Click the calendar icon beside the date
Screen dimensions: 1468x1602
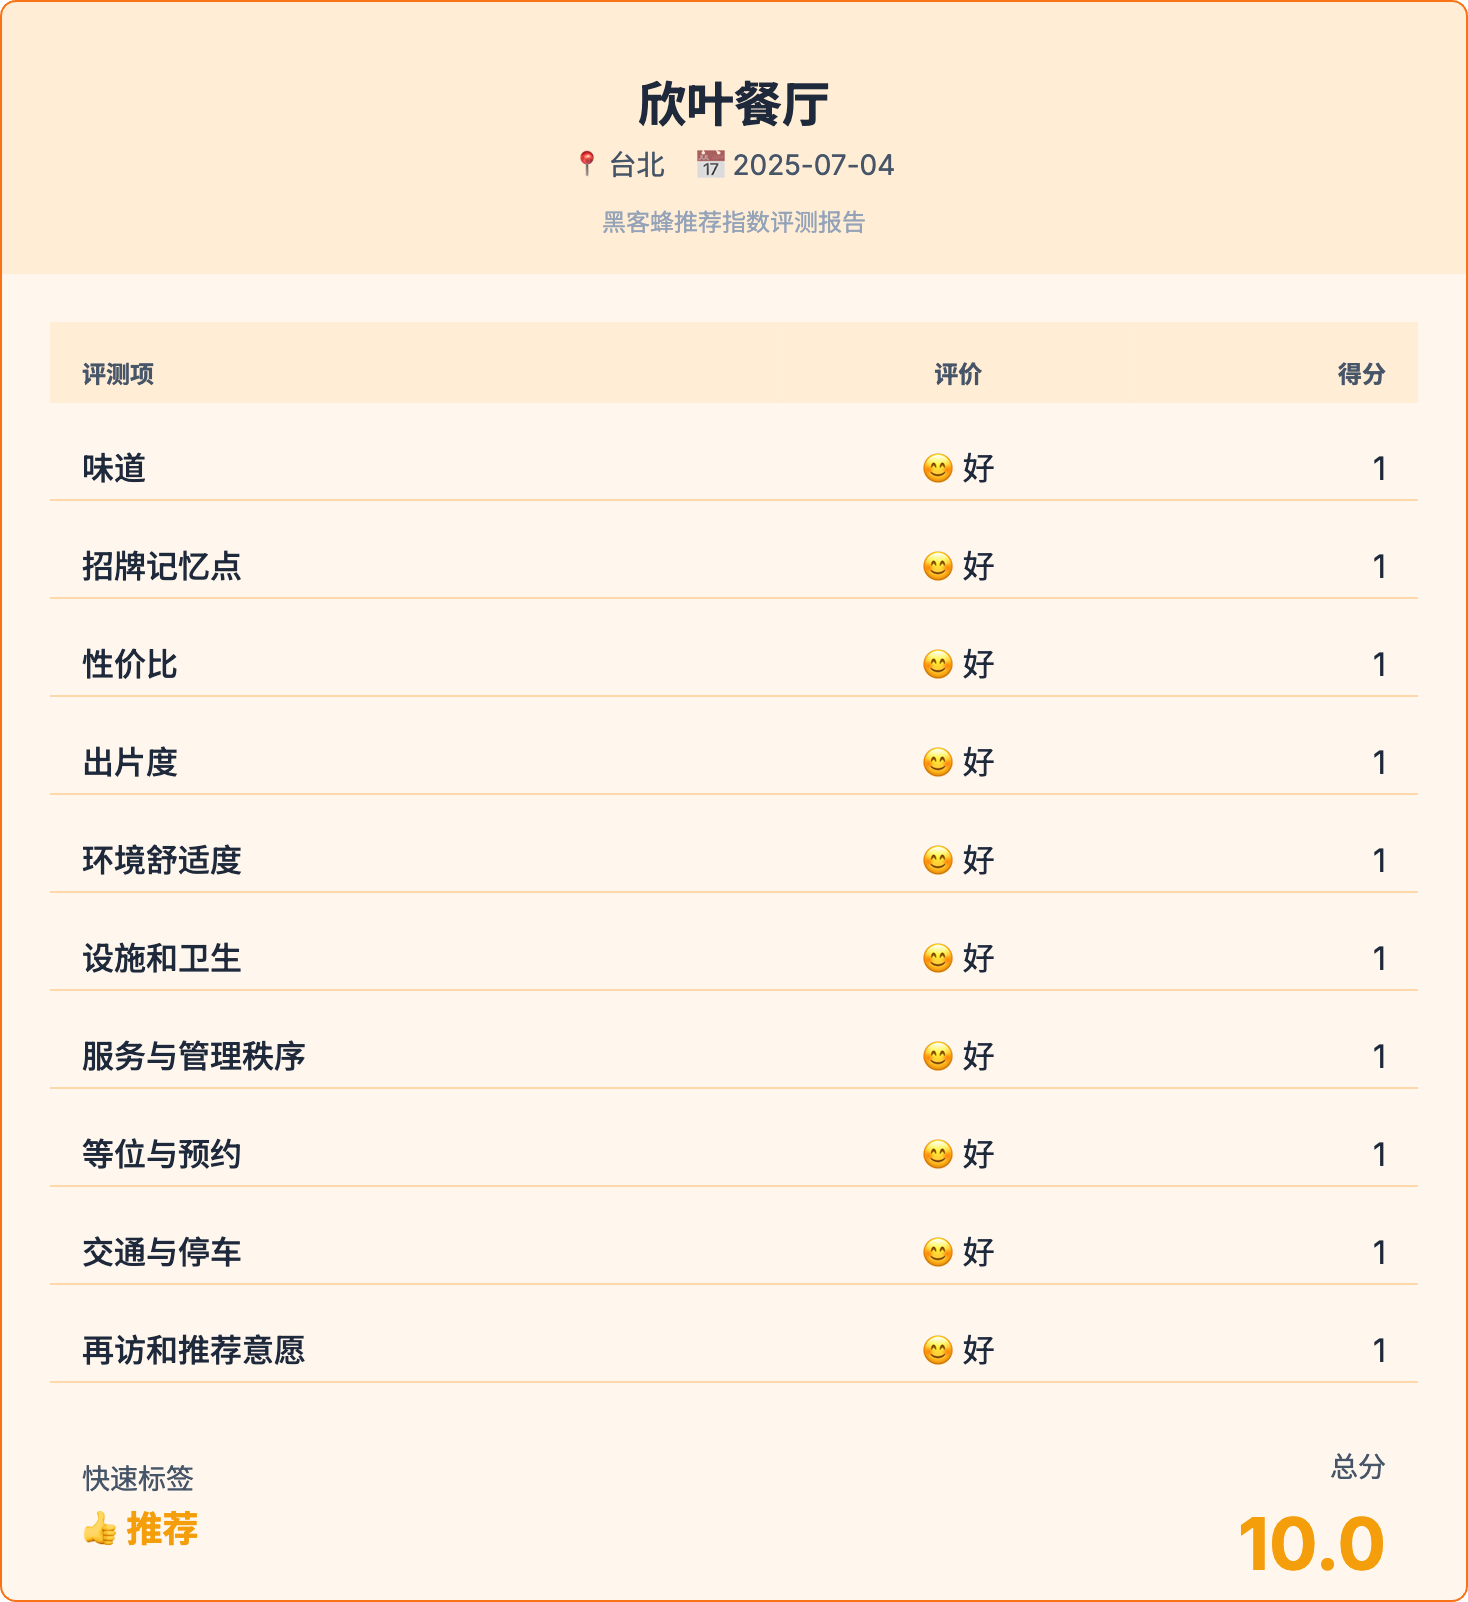click(x=710, y=164)
